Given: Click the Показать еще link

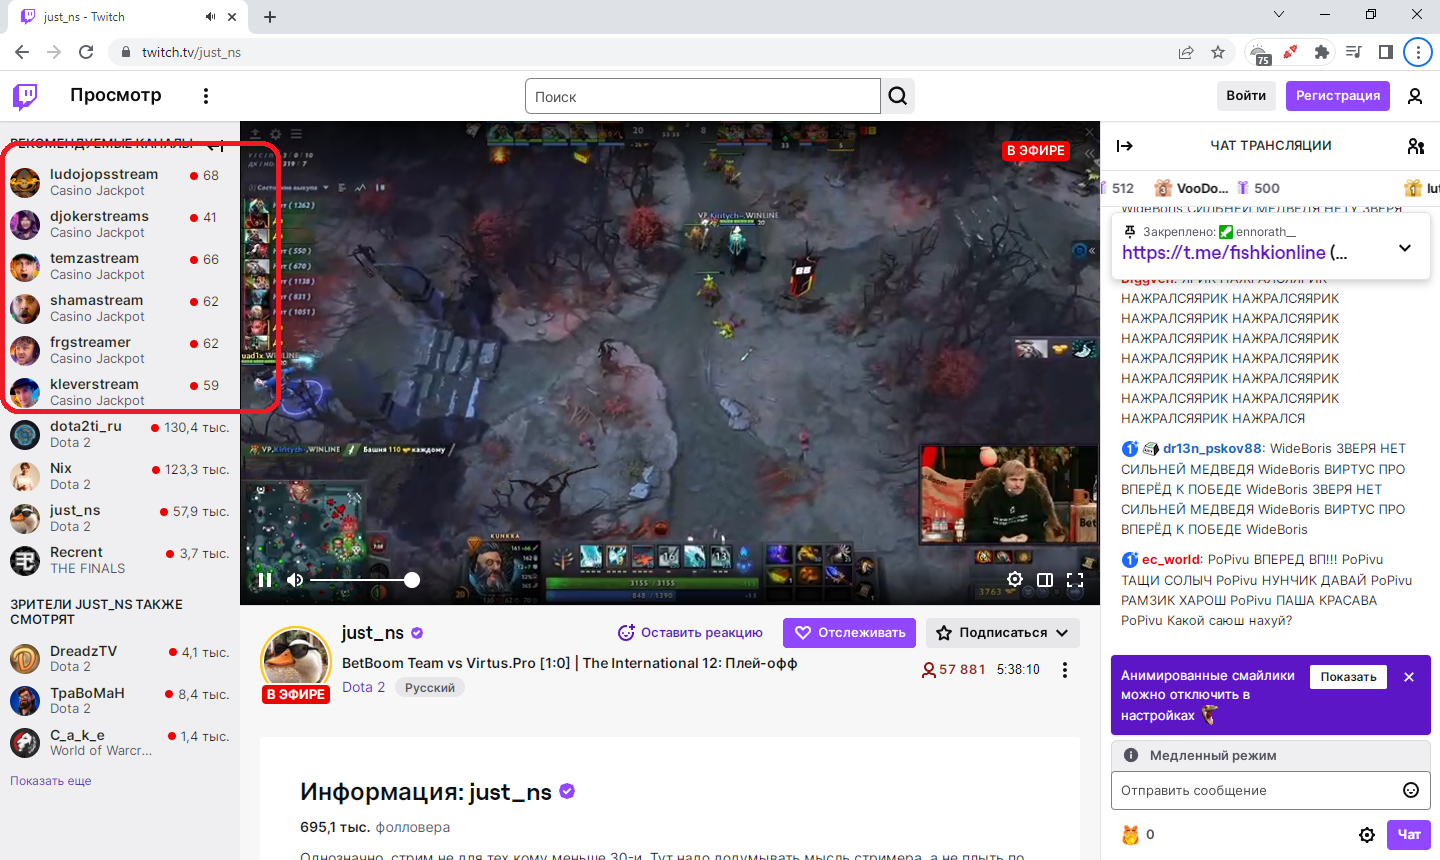Looking at the screenshot, I should pyautogui.click(x=51, y=781).
